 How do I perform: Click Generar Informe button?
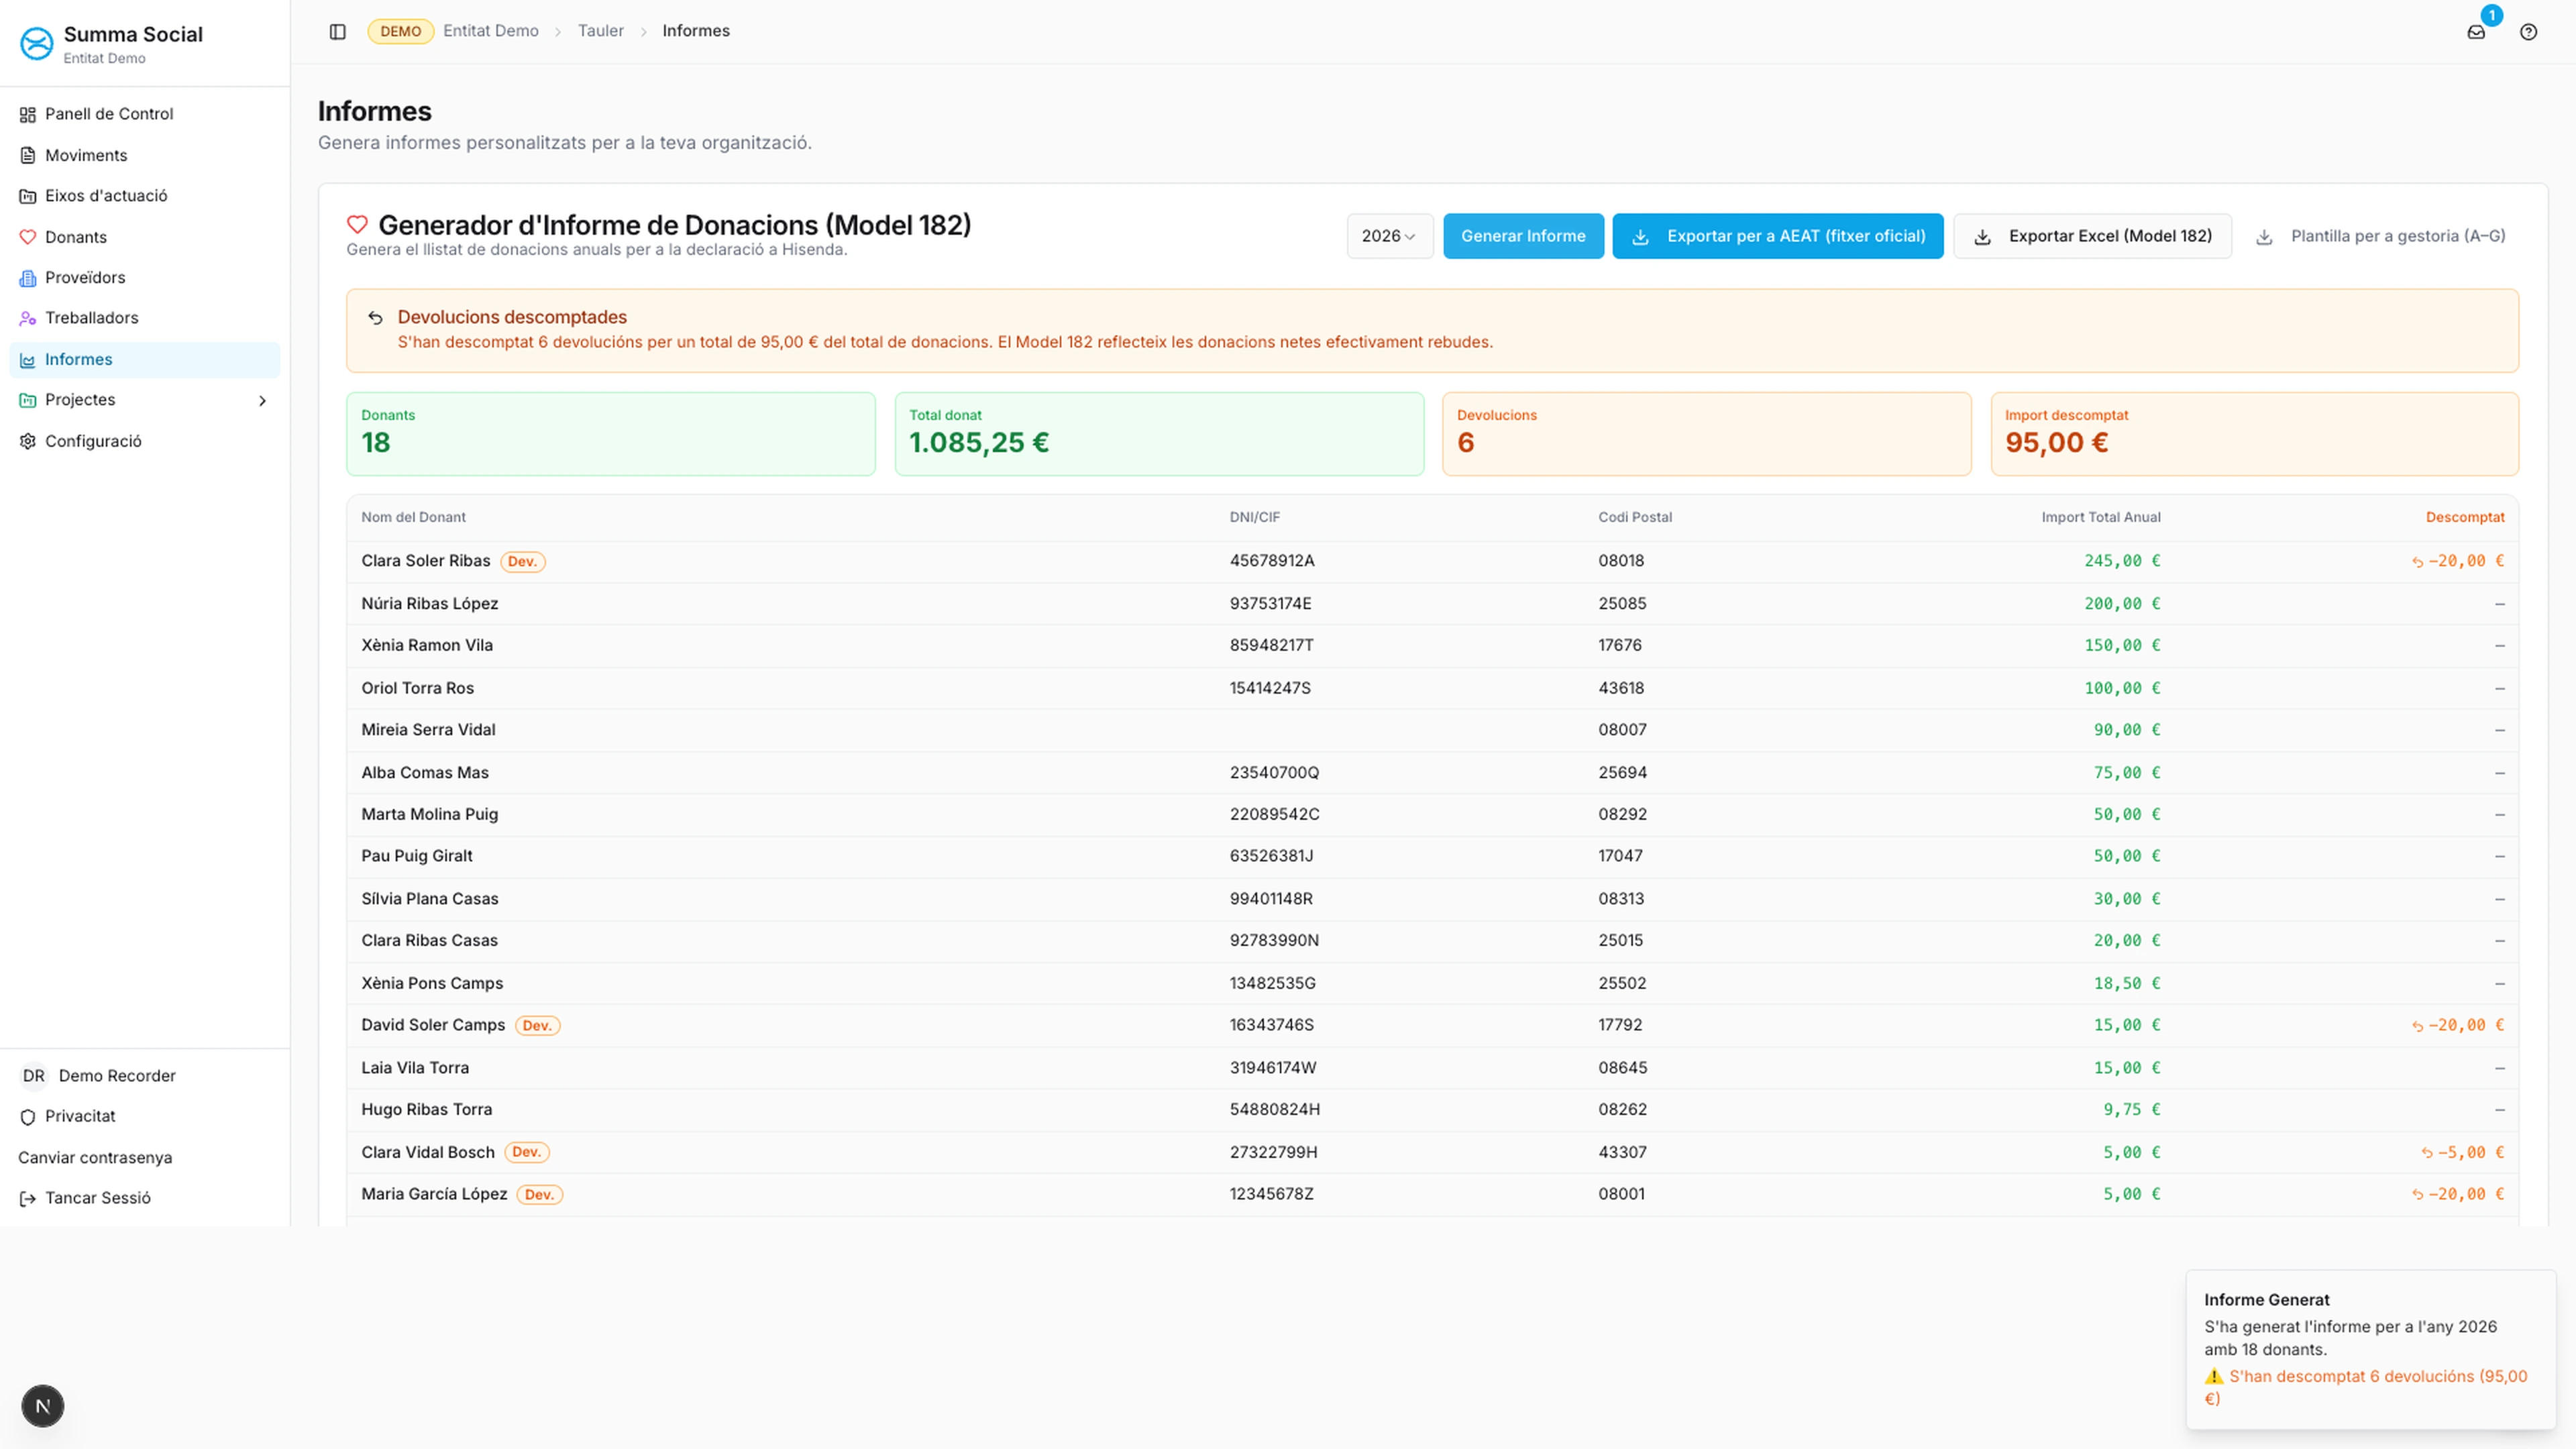coord(1522,236)
